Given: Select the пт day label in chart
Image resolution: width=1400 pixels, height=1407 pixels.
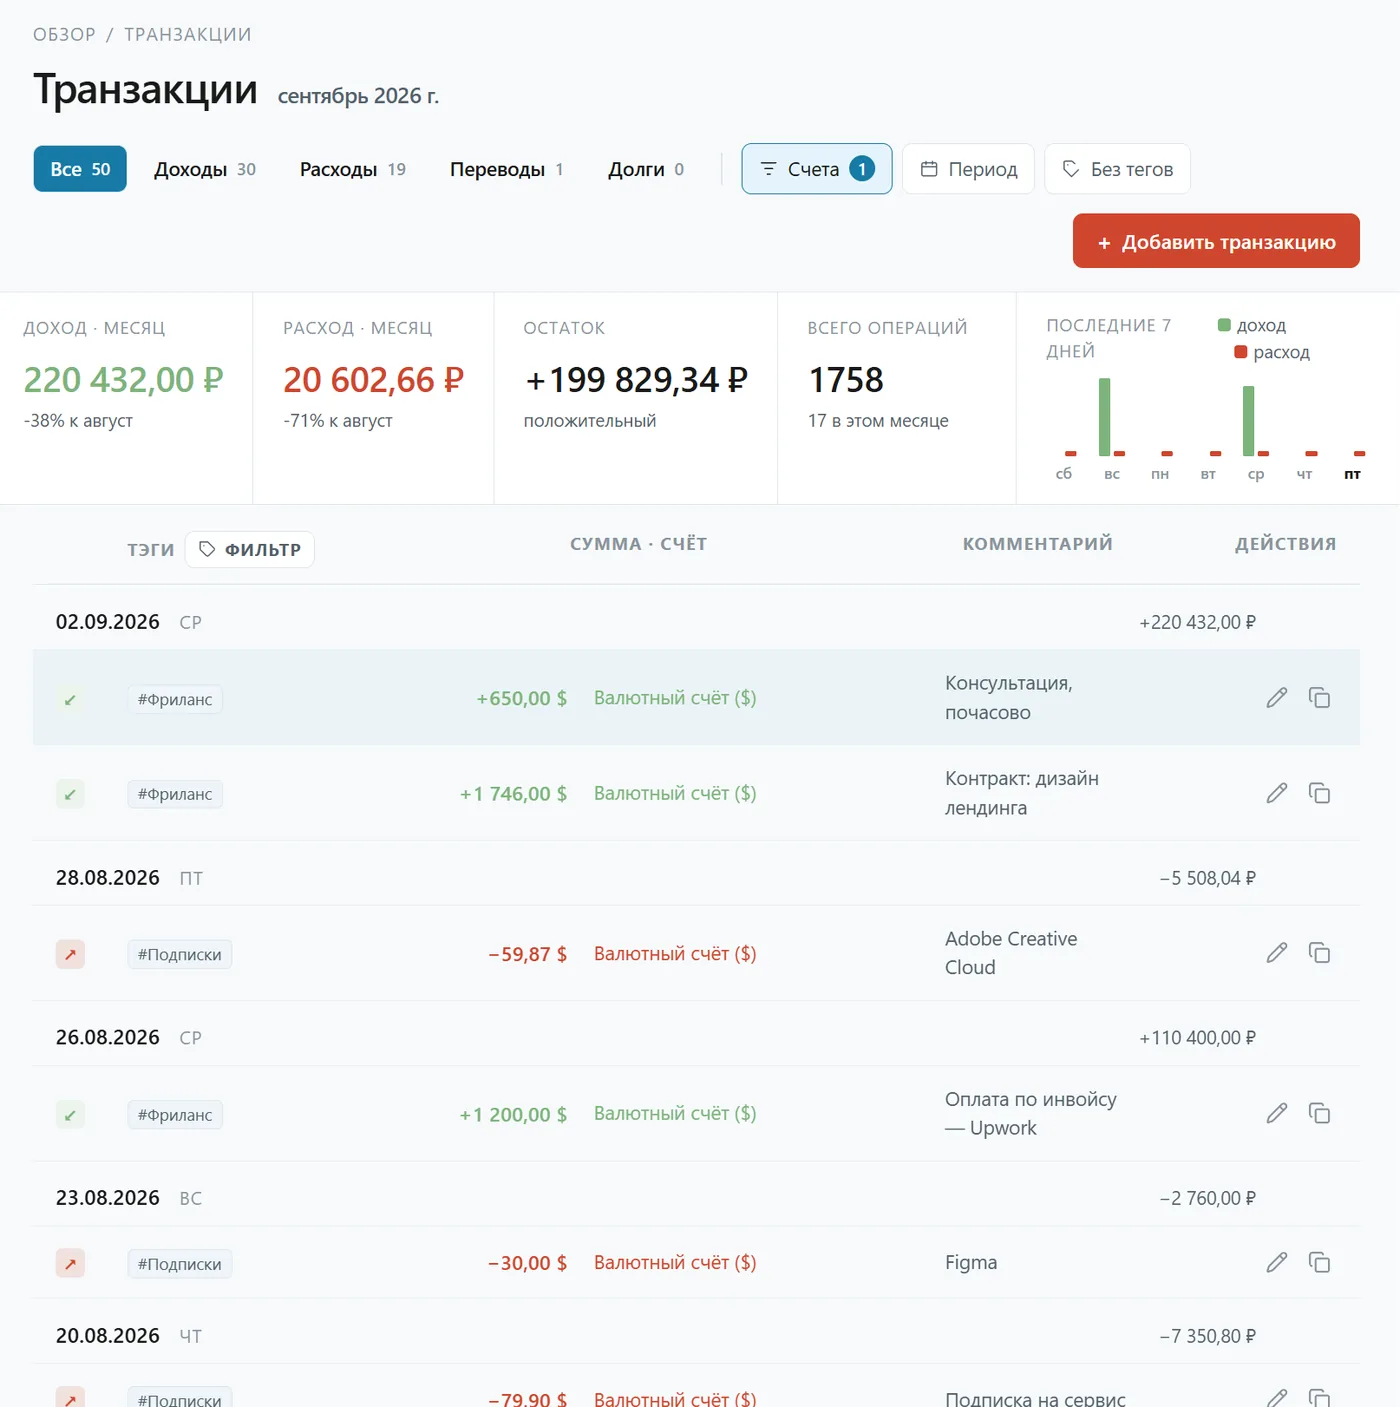Looking at the screenshot, I should tap(1353, 474).
